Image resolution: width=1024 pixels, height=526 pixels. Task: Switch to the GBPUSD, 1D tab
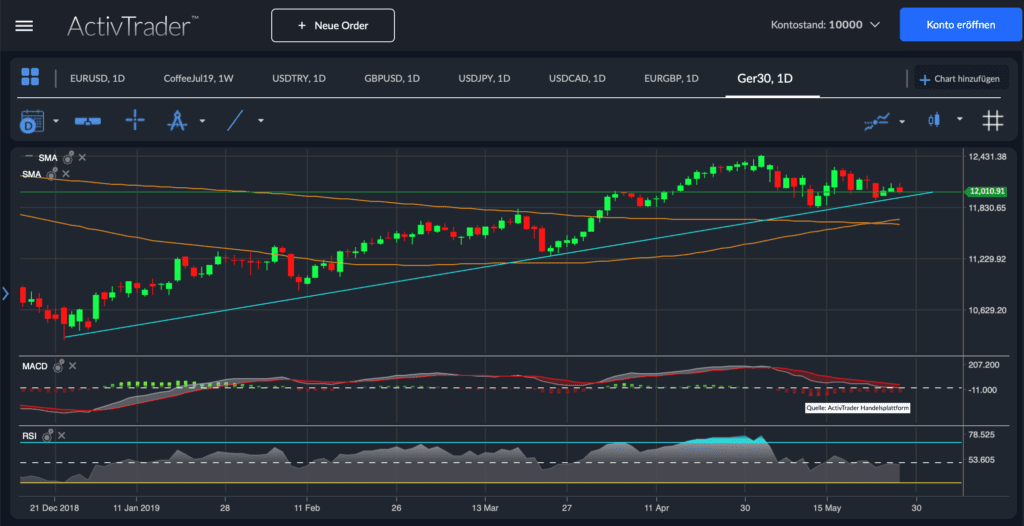(x=392, y=78)
